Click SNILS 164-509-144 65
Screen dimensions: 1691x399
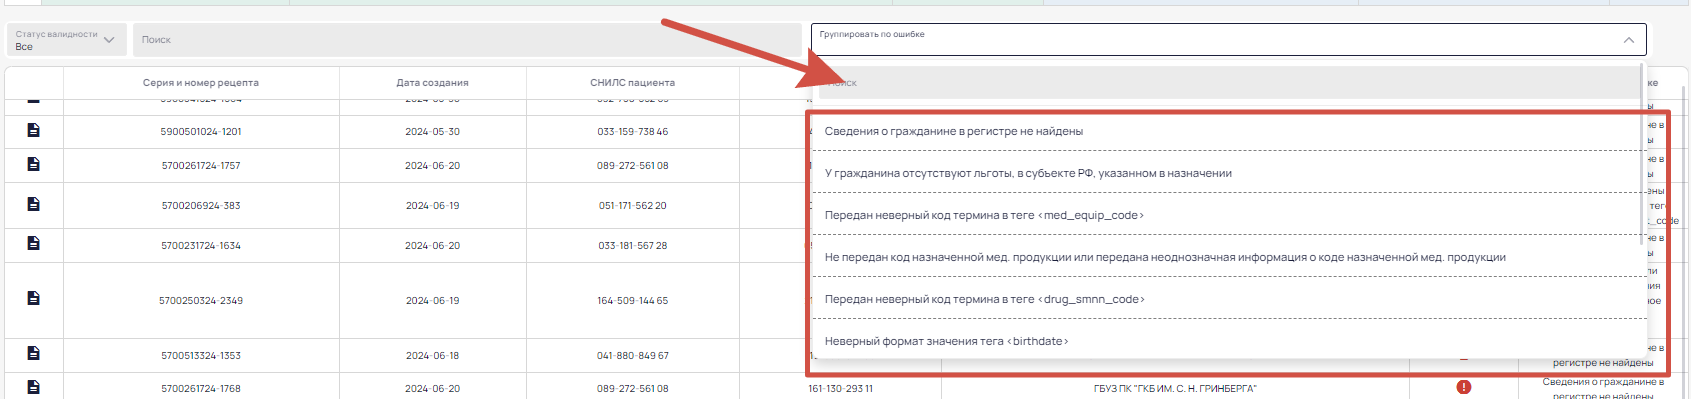[633, 301]
